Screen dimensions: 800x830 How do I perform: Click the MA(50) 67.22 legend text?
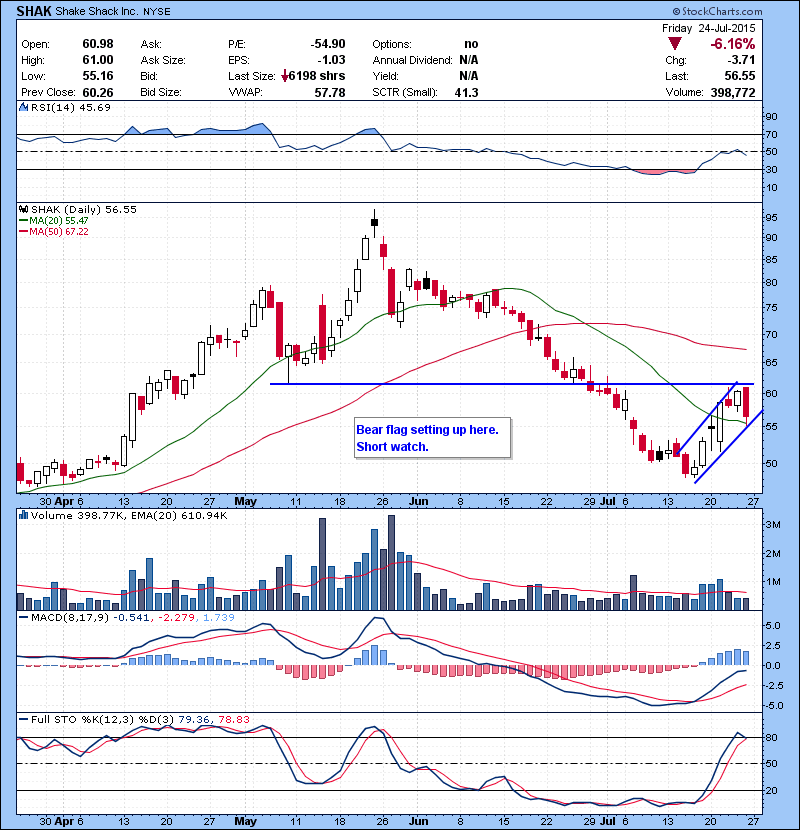click(59, 232)
